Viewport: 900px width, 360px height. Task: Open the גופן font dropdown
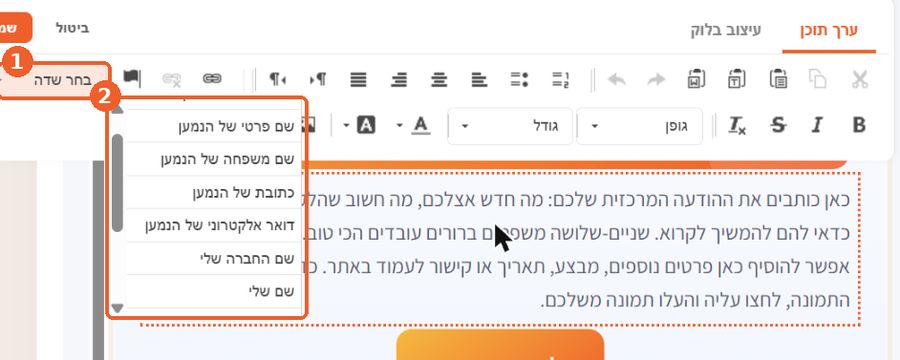[x=639, y=126]
